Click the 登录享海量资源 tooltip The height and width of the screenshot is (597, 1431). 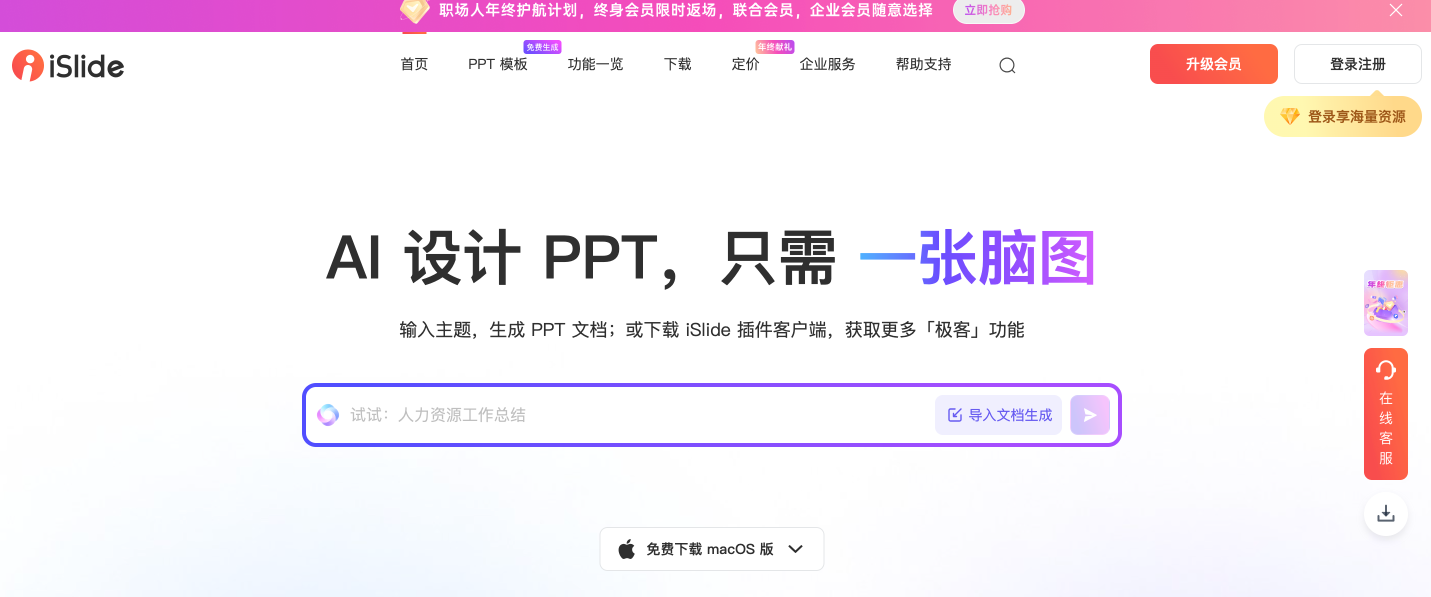(1343, 116)
